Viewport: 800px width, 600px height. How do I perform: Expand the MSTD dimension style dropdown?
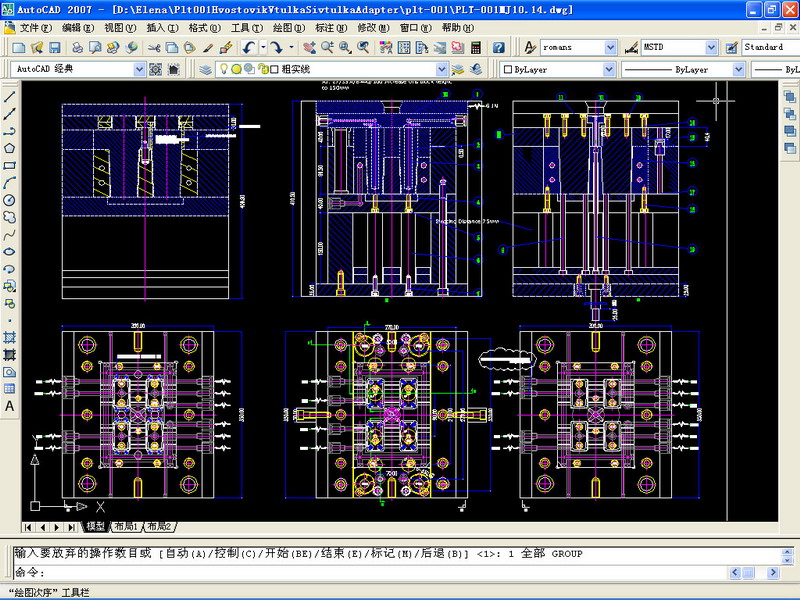pyautogui.click(x=712, y=47)
